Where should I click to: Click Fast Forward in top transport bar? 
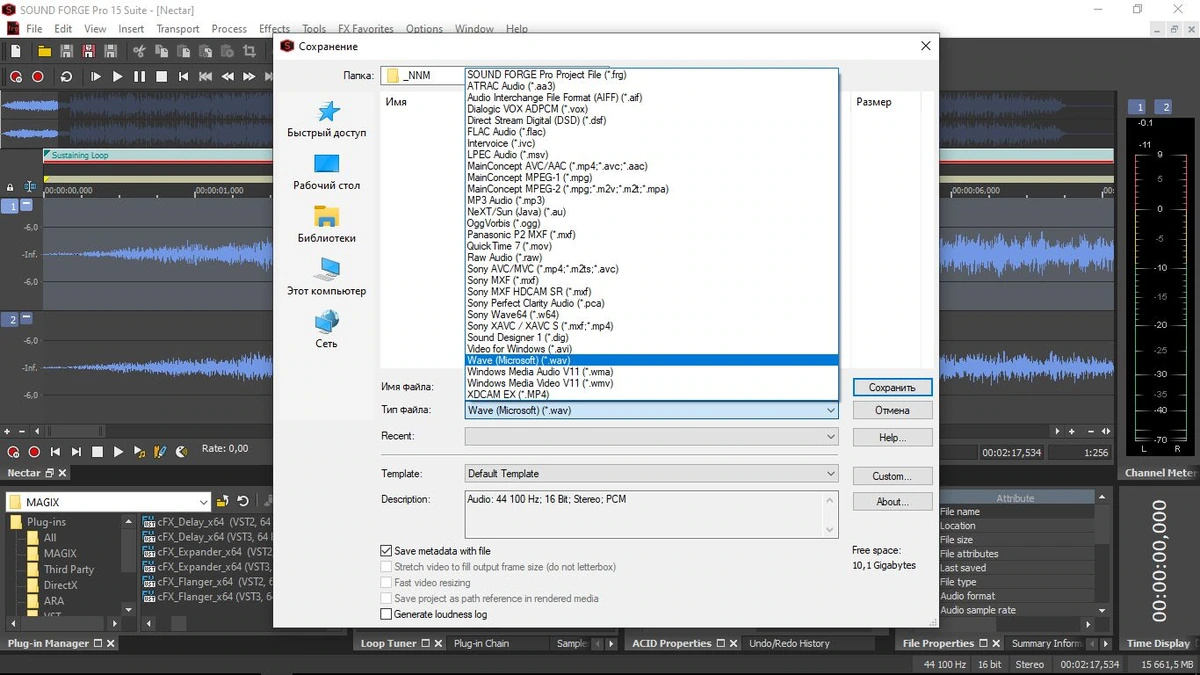pos(249,76)
